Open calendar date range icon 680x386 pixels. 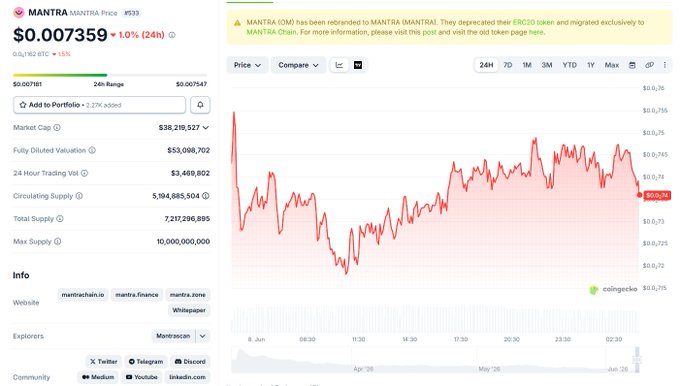point(632,65)
